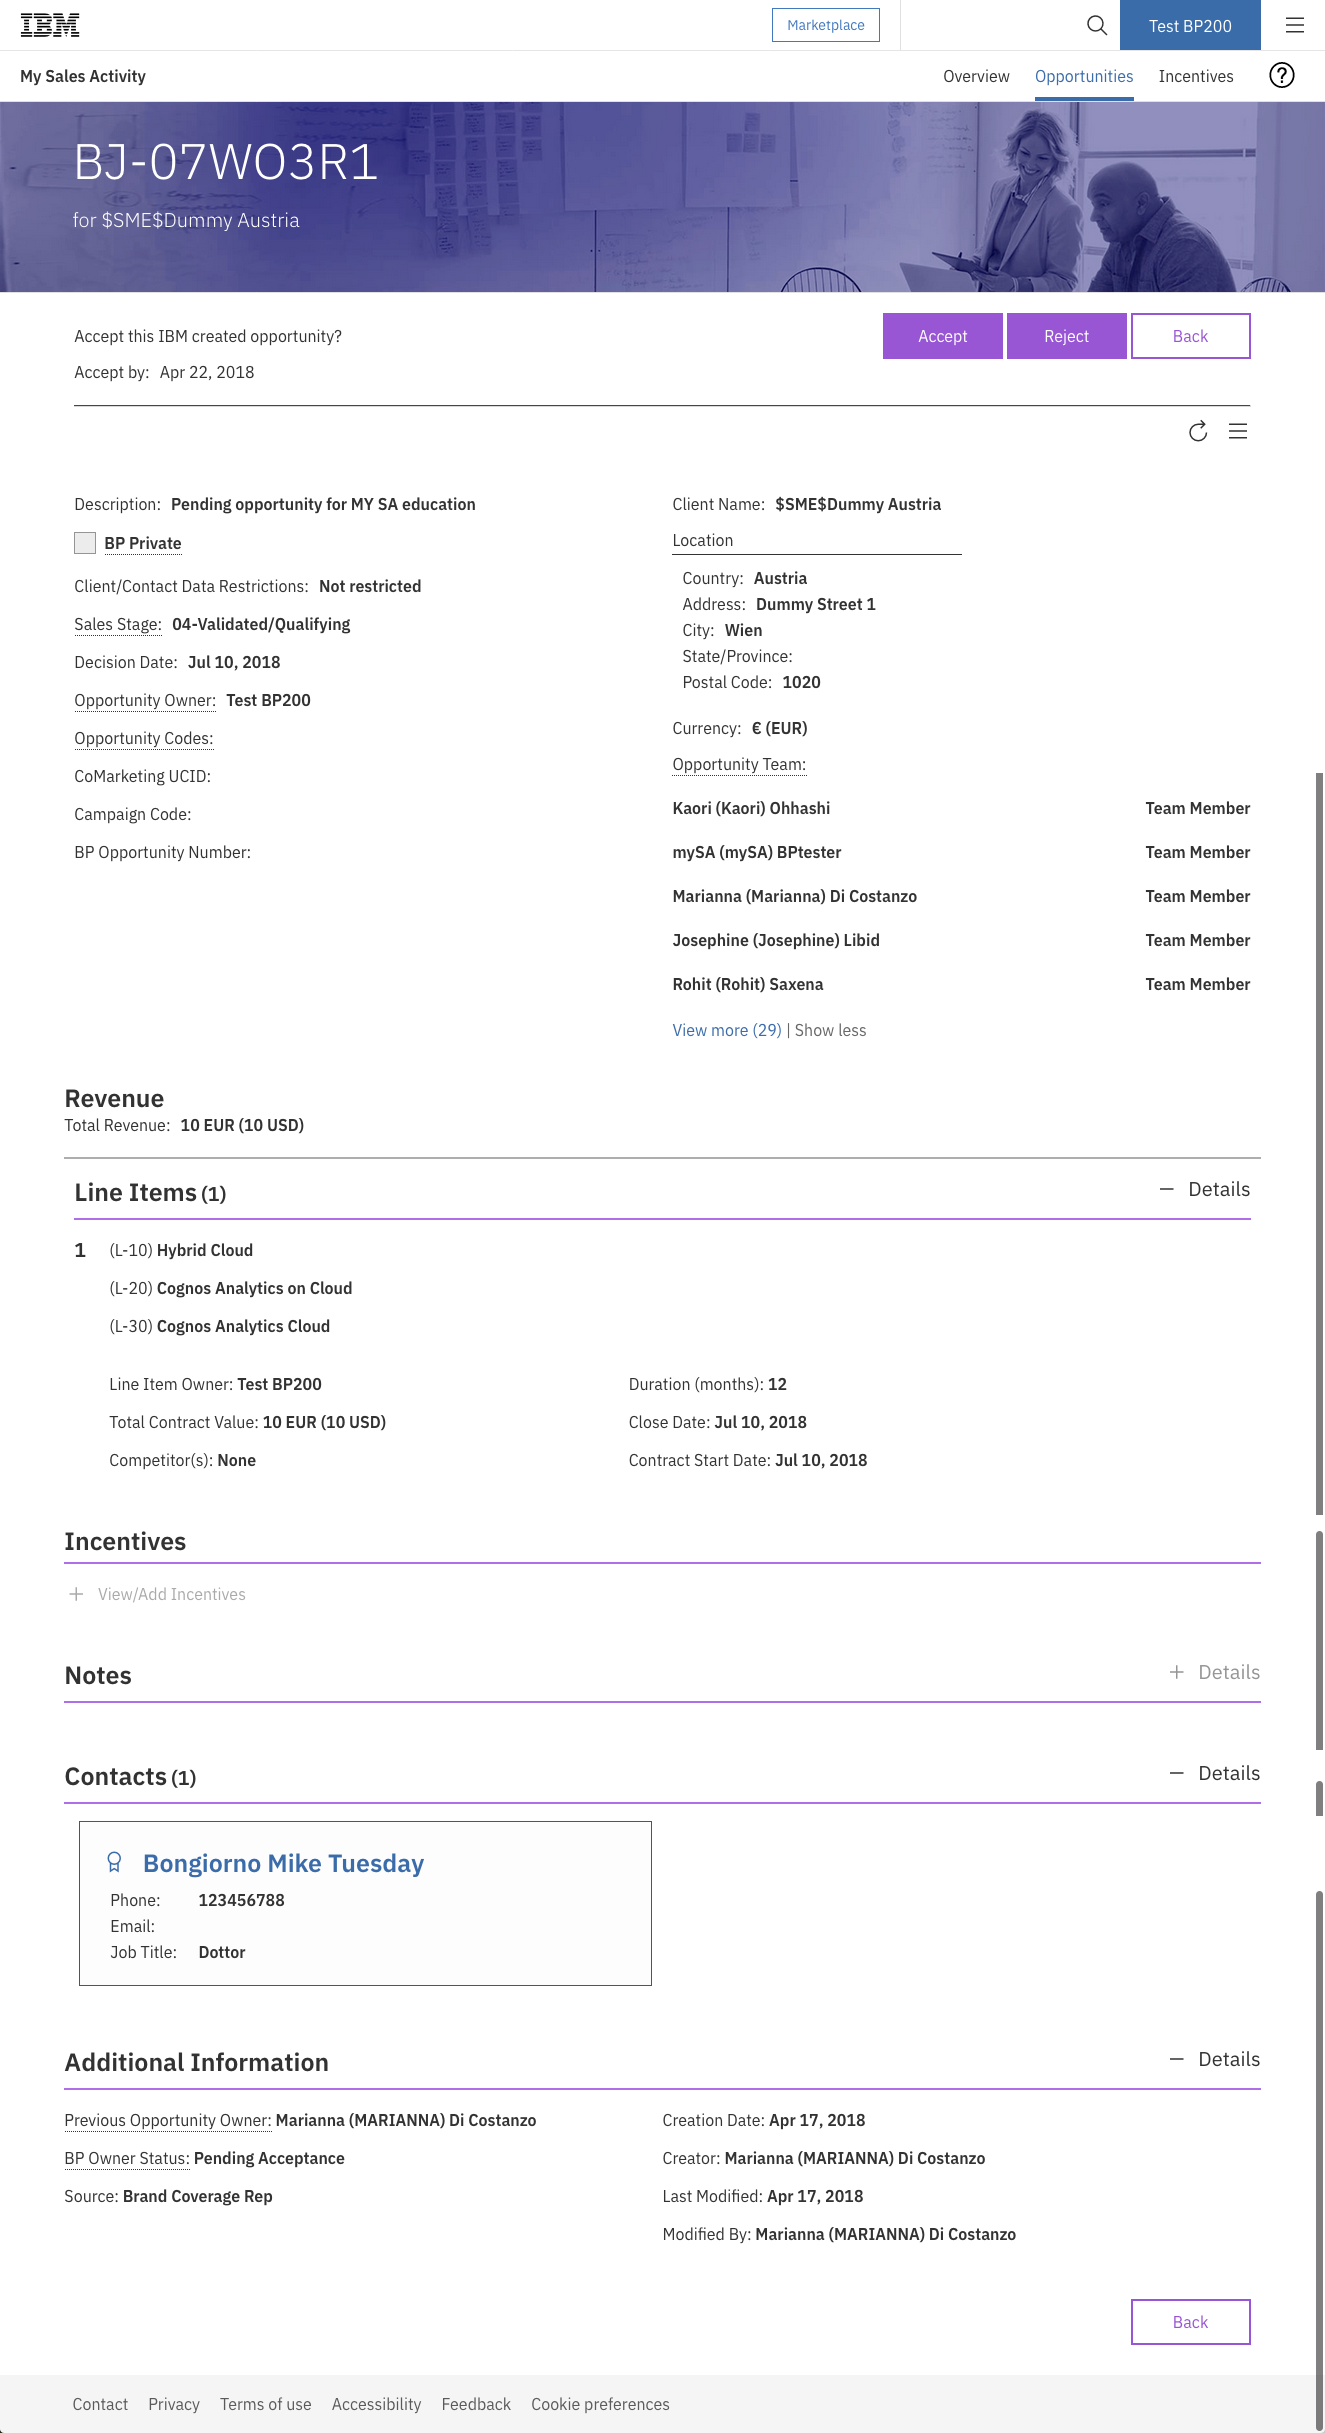Viewport: 1325px width, 2433px height.
Task: Open Feedback footer link
Action: [476, 2404]
